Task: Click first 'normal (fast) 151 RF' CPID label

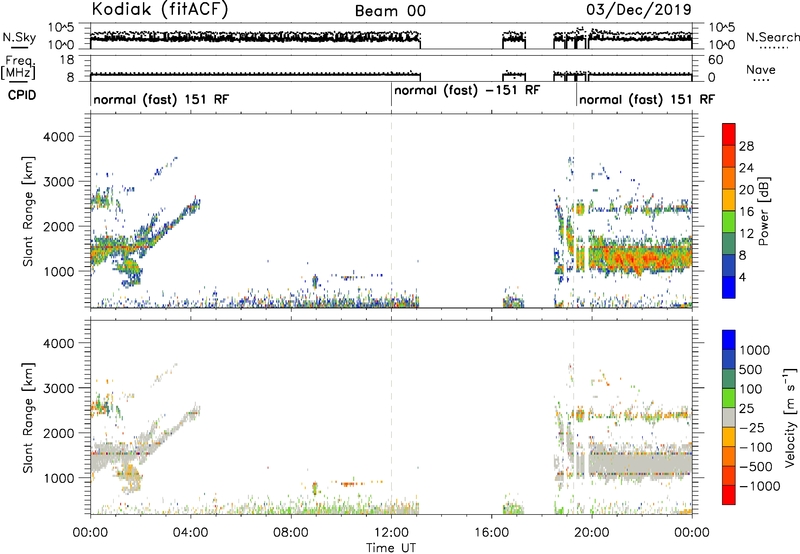Action: tap(161, 99)
